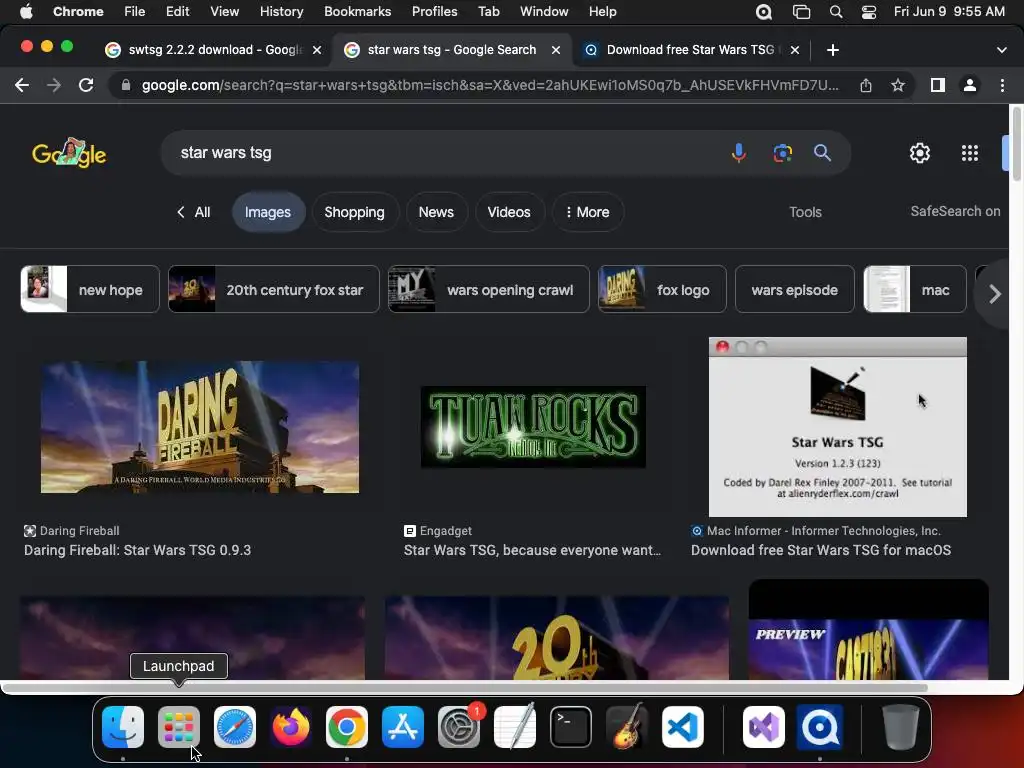Click Chrome icon in the dock
1024x768 pixels.
click(347, 727)
